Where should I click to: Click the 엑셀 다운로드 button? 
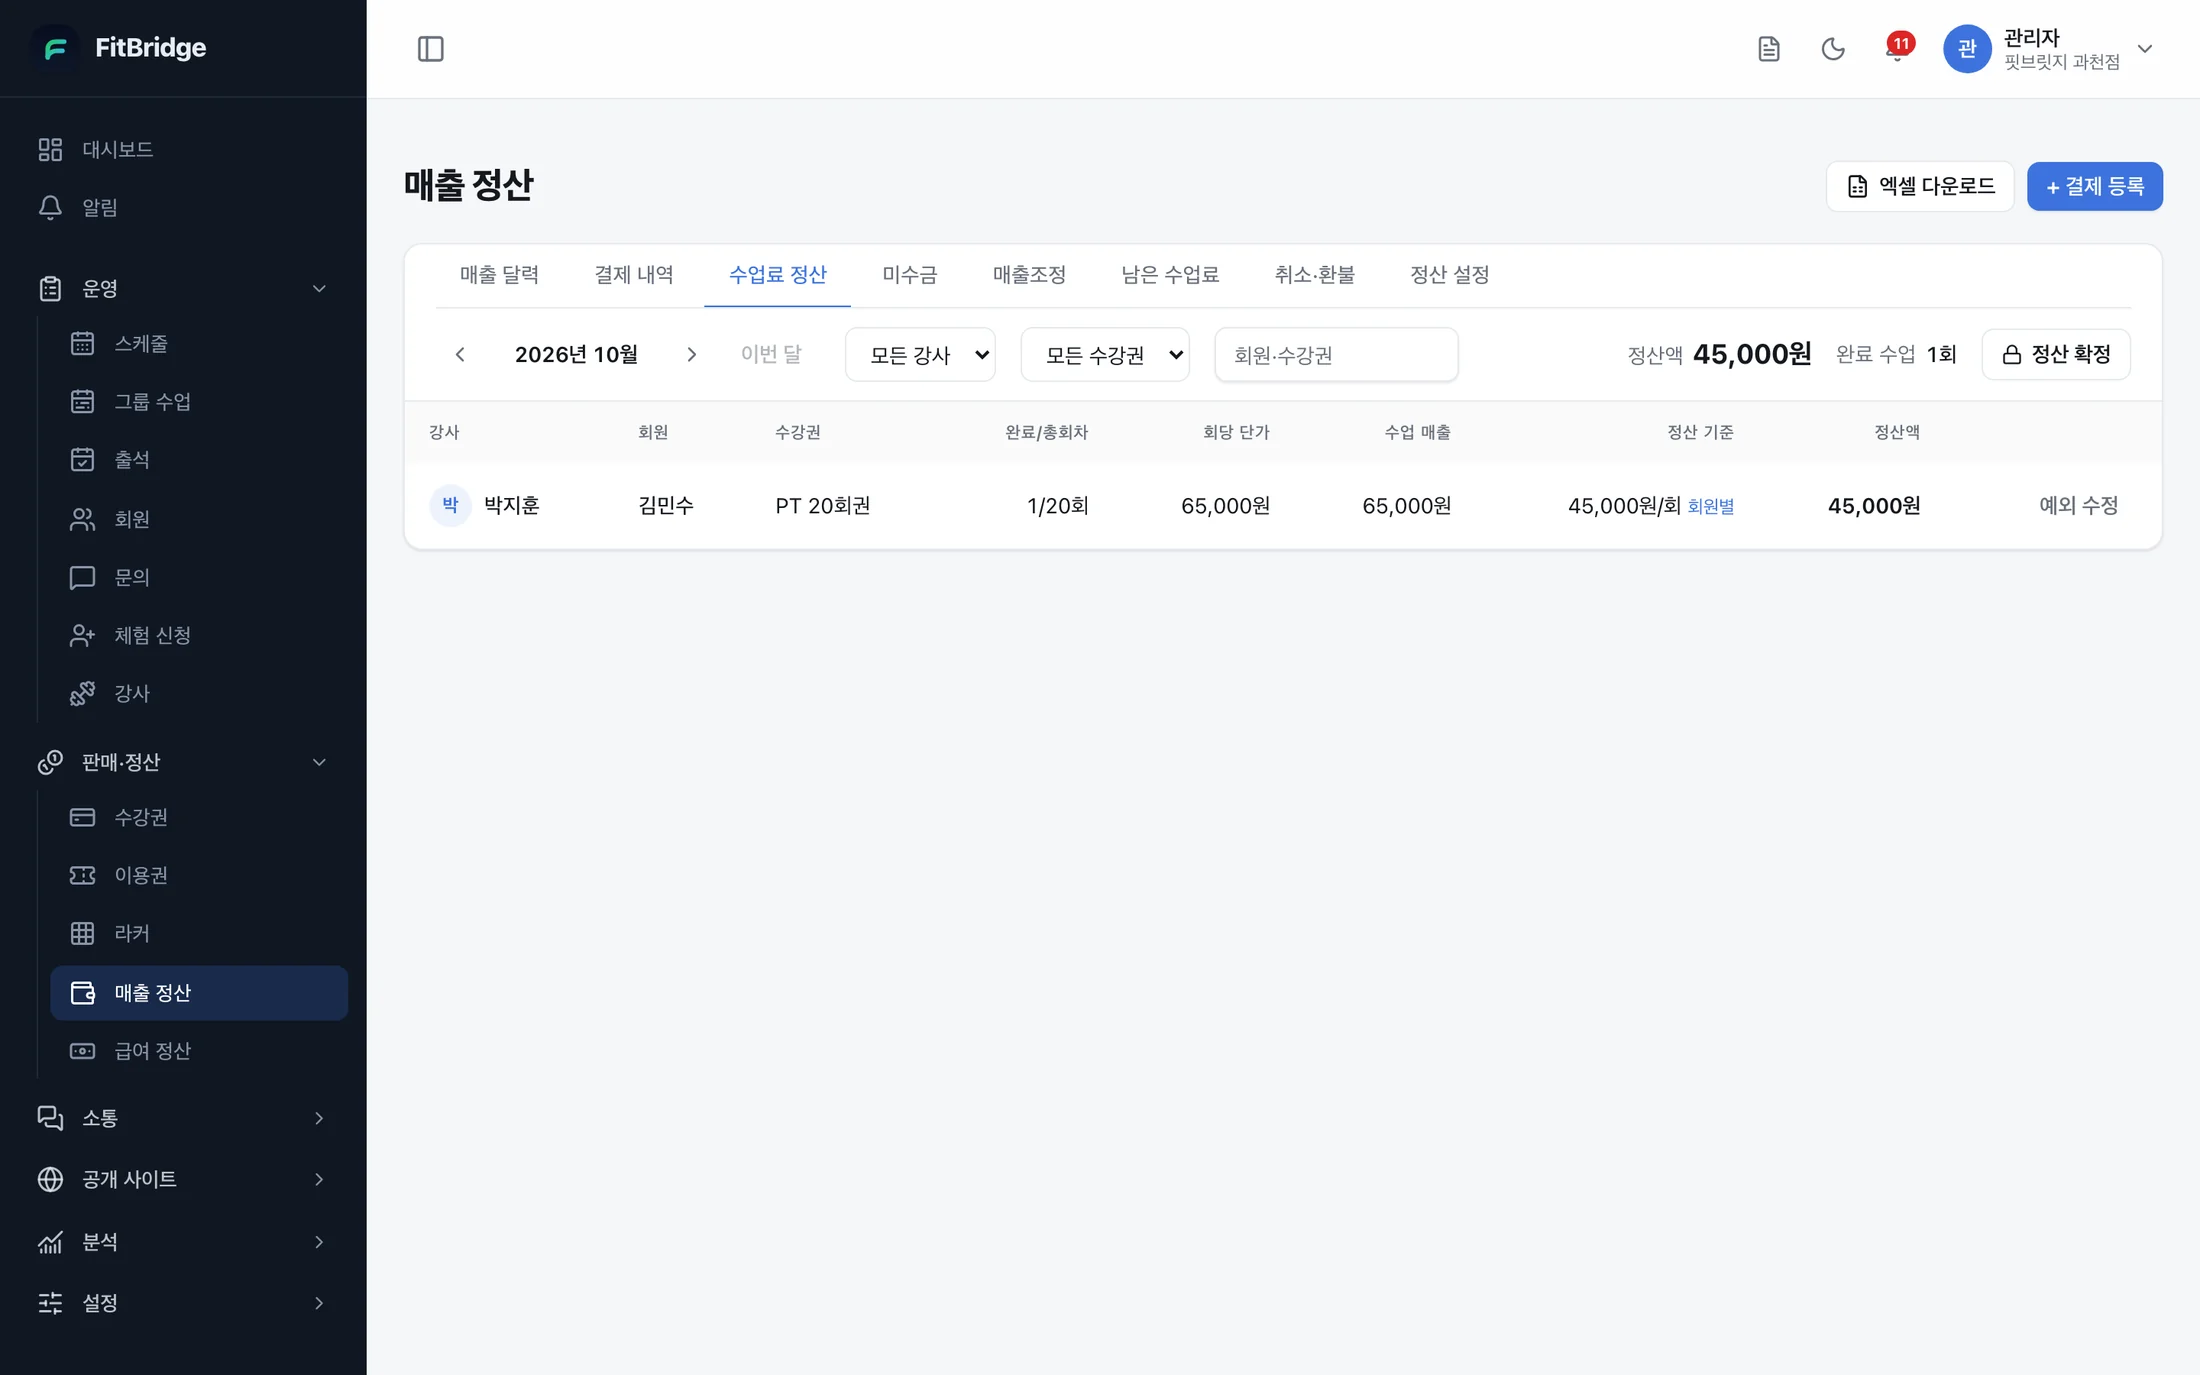click(1919, 186)
